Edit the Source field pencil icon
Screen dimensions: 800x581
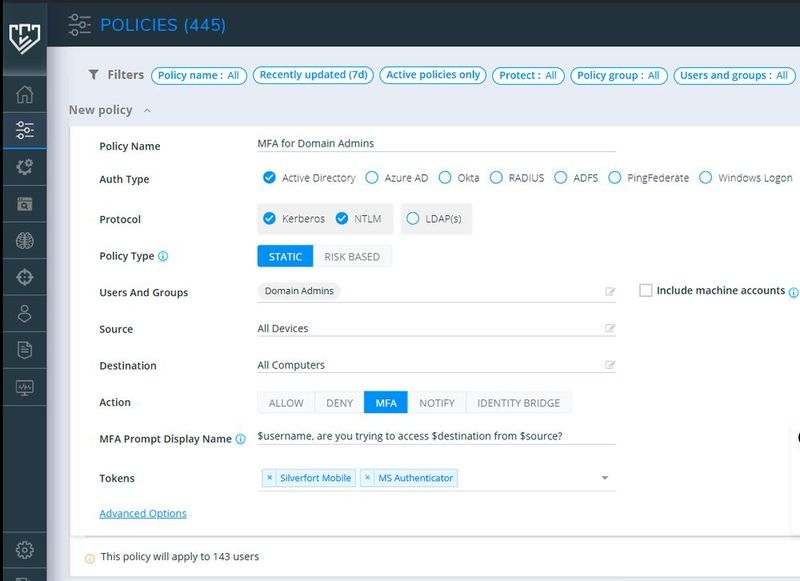[610, 328]
